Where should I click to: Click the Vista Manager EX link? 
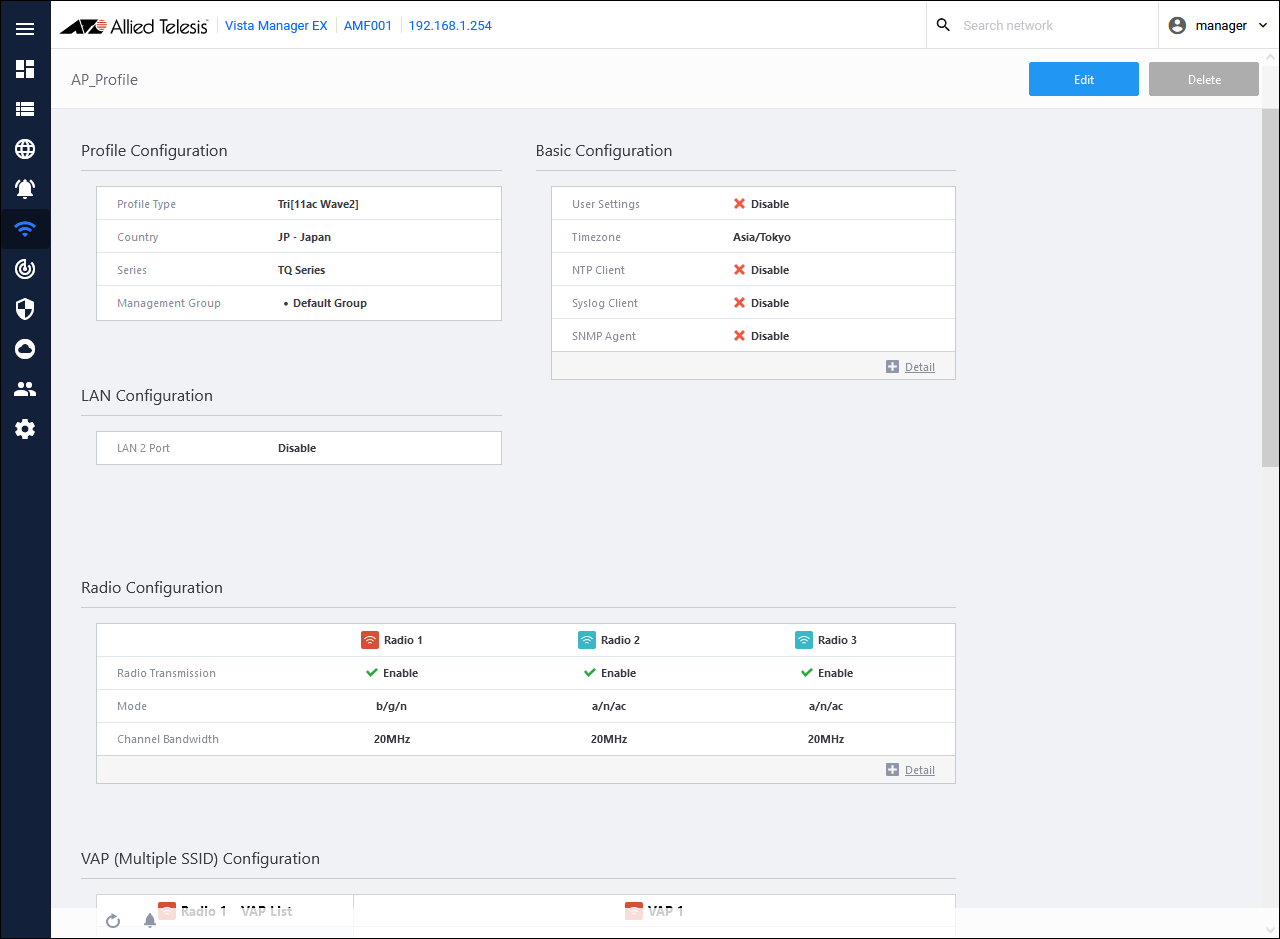click(276, 26)
